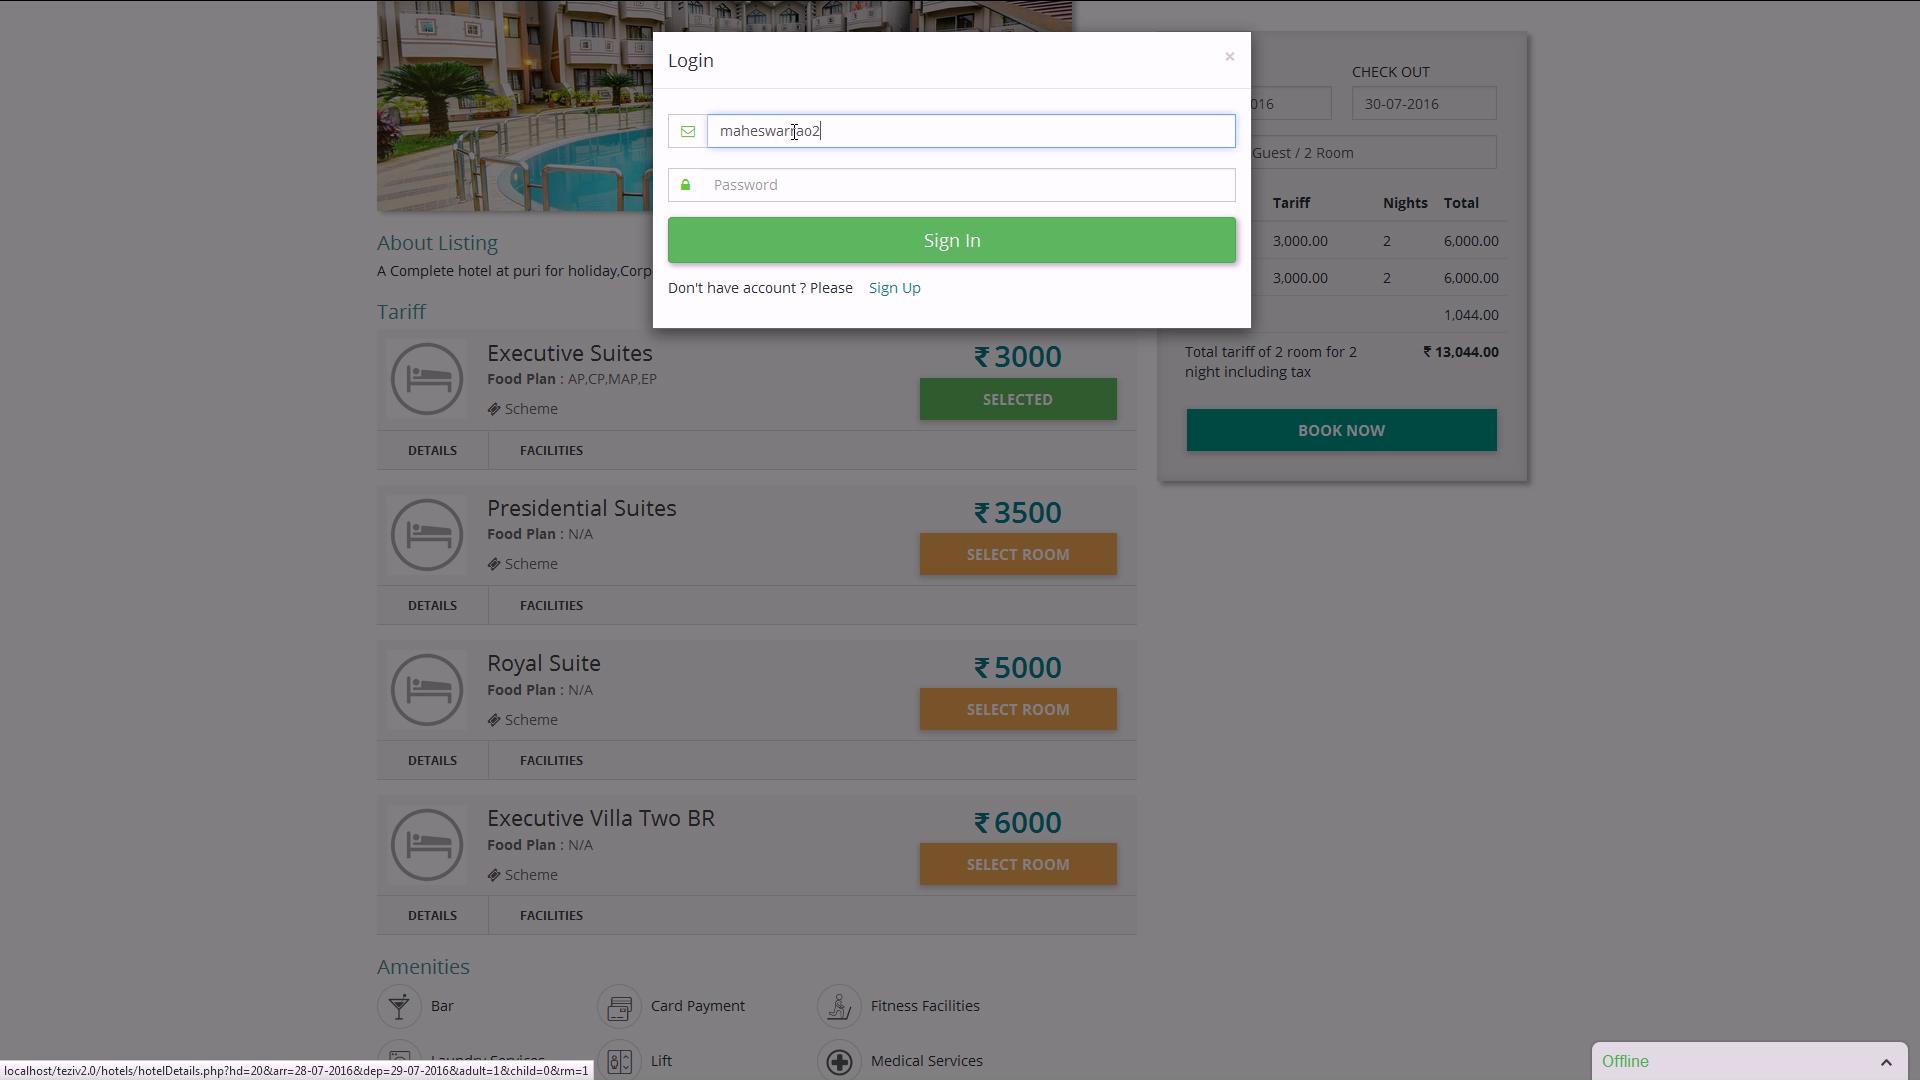Click the Medical Services plus icon
The height and width of the screenshot is (1080, 1920).
tap(839, 1060)
